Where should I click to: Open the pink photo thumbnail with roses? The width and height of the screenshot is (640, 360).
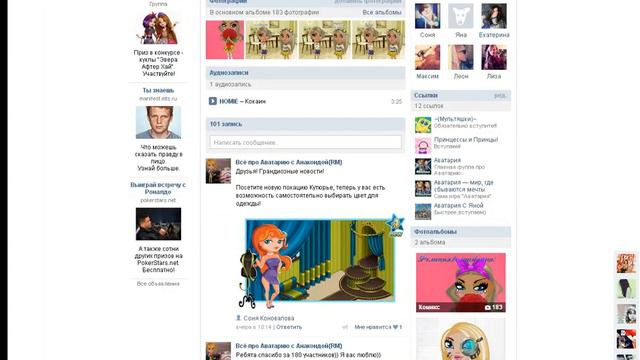click(225, 40)
